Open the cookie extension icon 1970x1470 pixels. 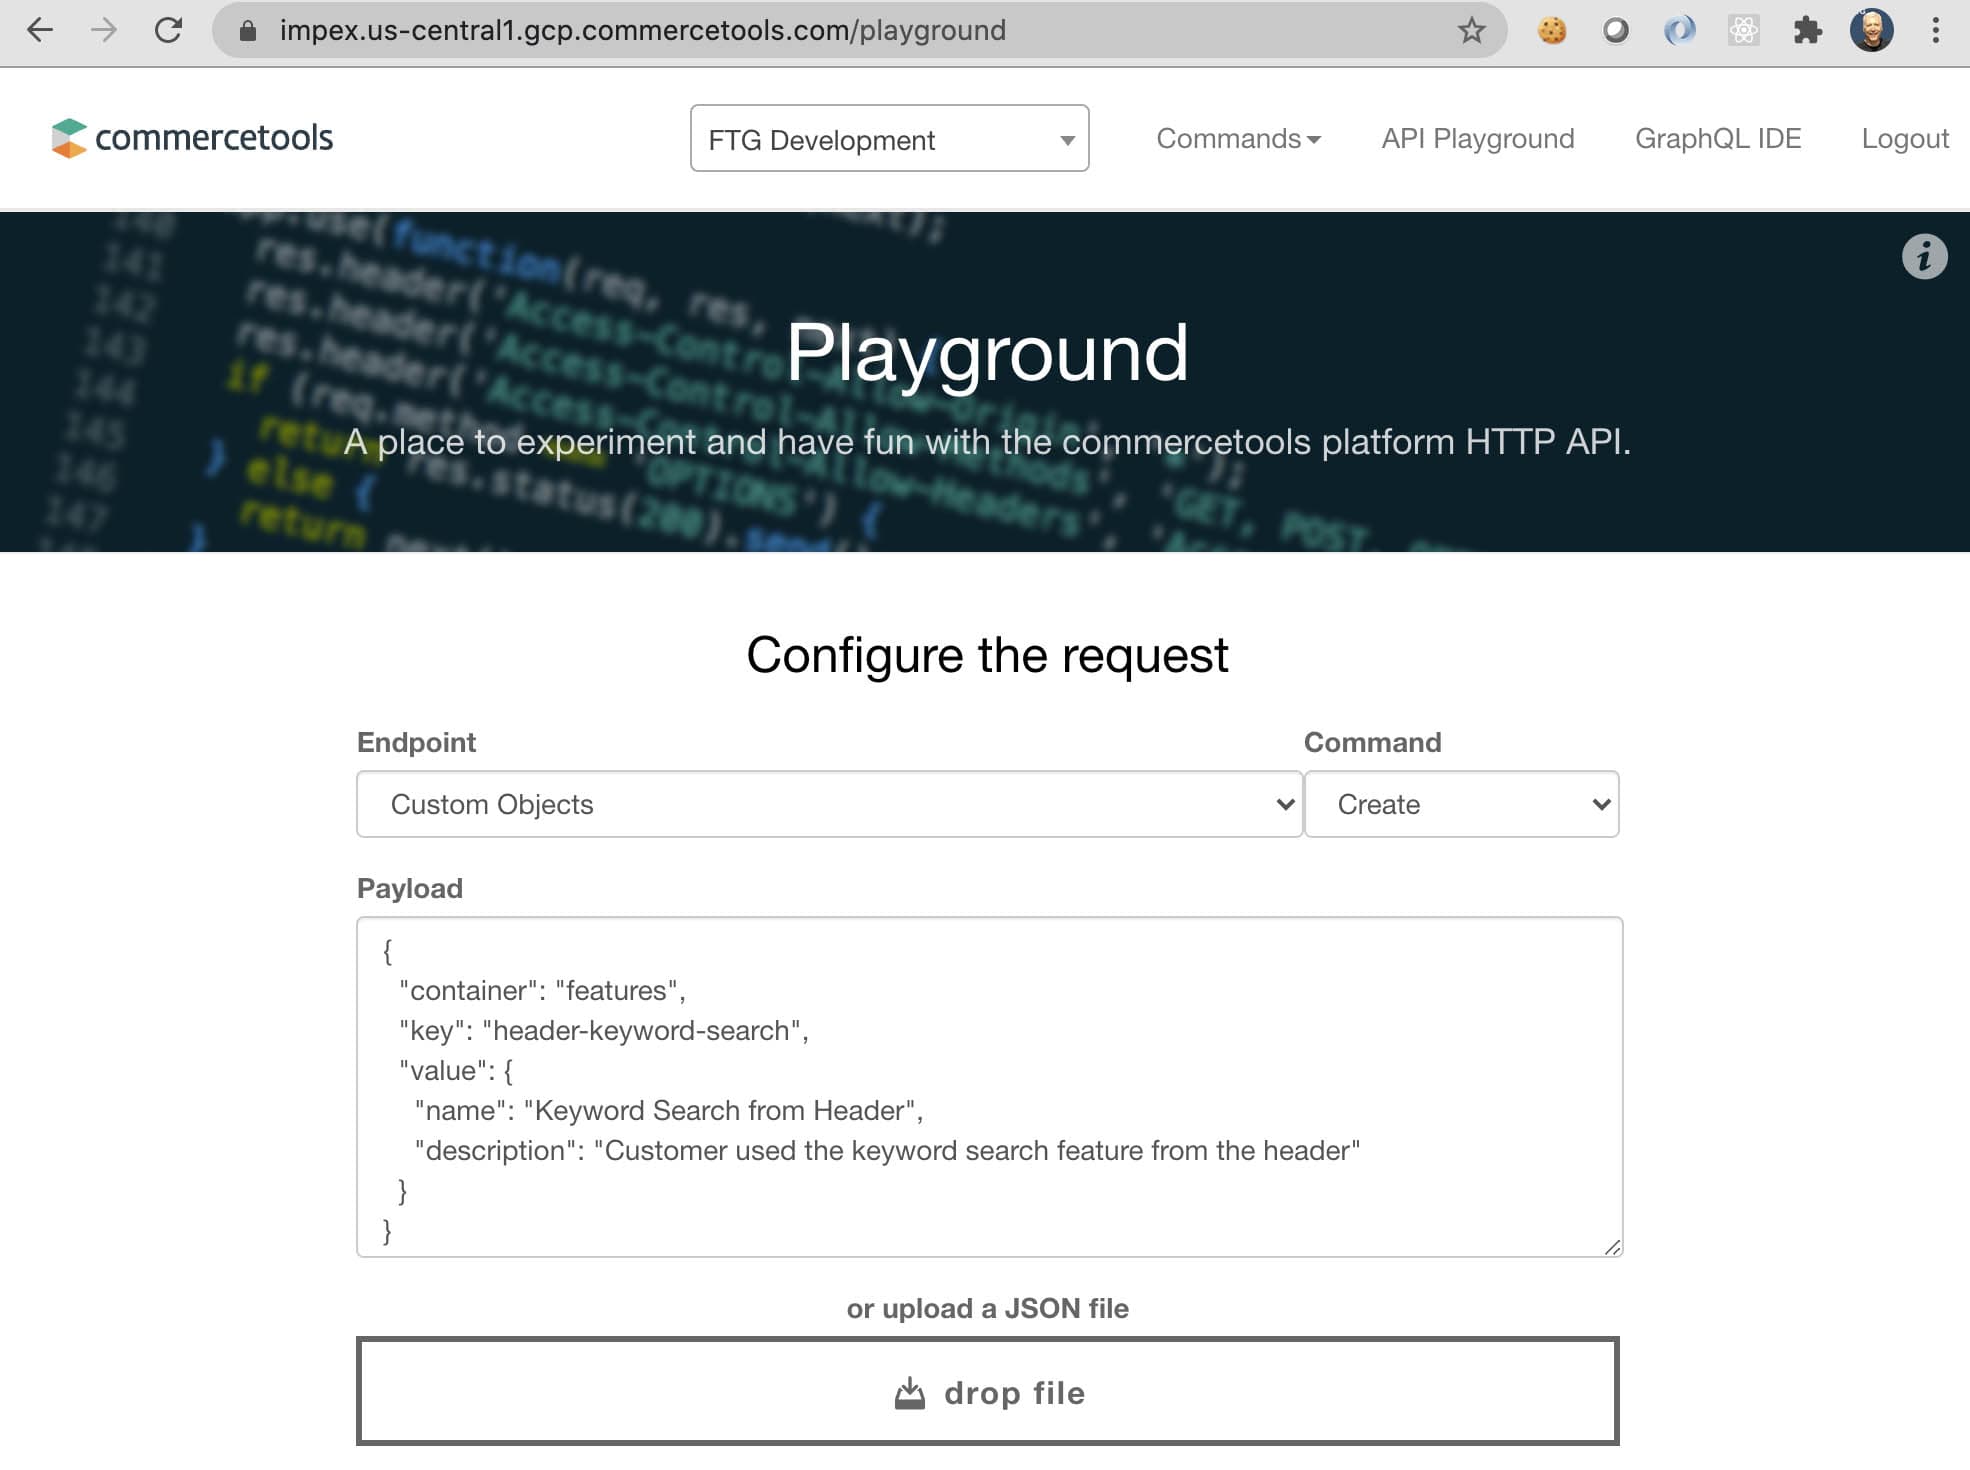tap(1552, 31)
